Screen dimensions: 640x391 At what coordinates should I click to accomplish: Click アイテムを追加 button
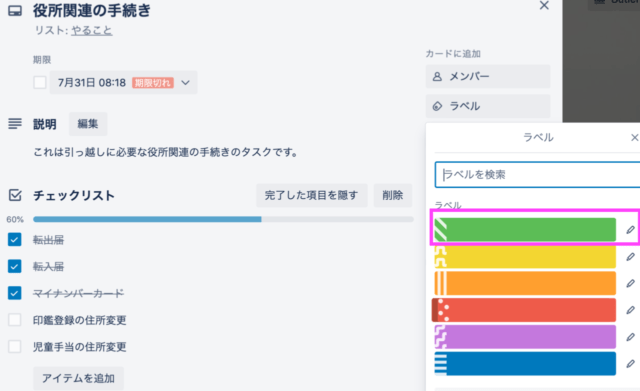pyautogui.click(x=78, y=378)
